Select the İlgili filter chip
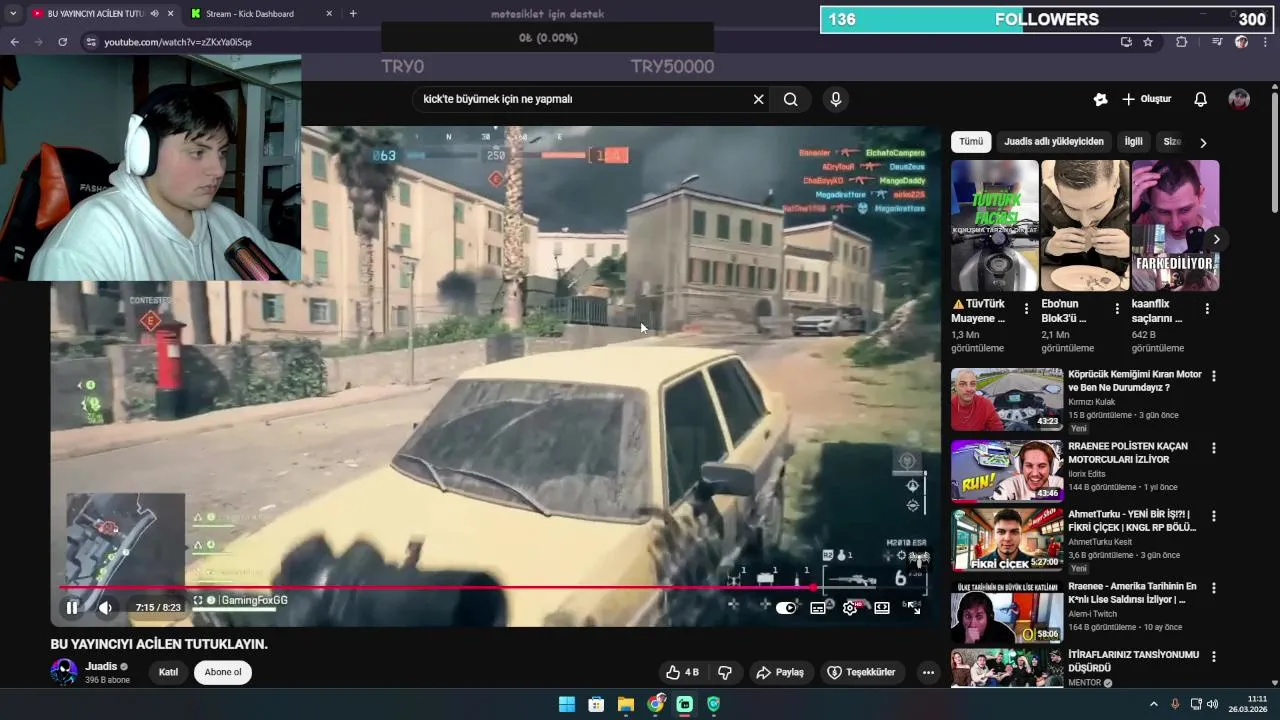Image resolution: width=1280 pixels, height=720 pixels. pyautogui.click(x=1133, y=142)
